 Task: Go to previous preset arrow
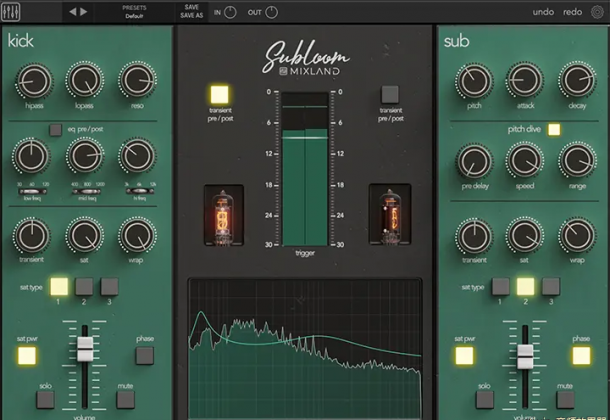[x=73, y=12]
